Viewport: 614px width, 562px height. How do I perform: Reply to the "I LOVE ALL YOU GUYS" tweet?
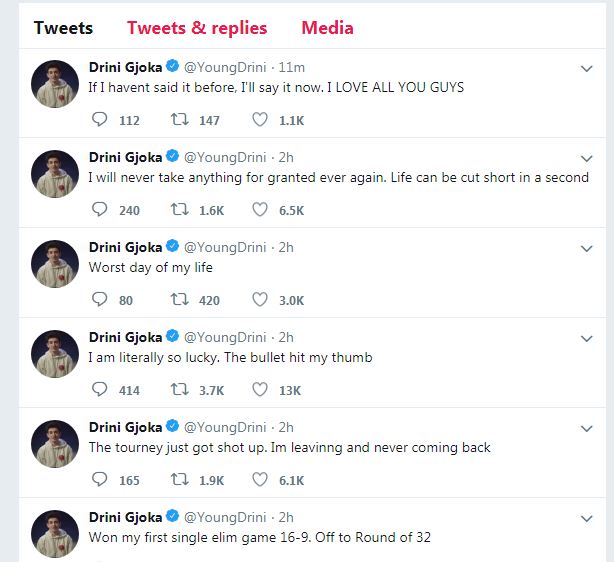point(99,120)
